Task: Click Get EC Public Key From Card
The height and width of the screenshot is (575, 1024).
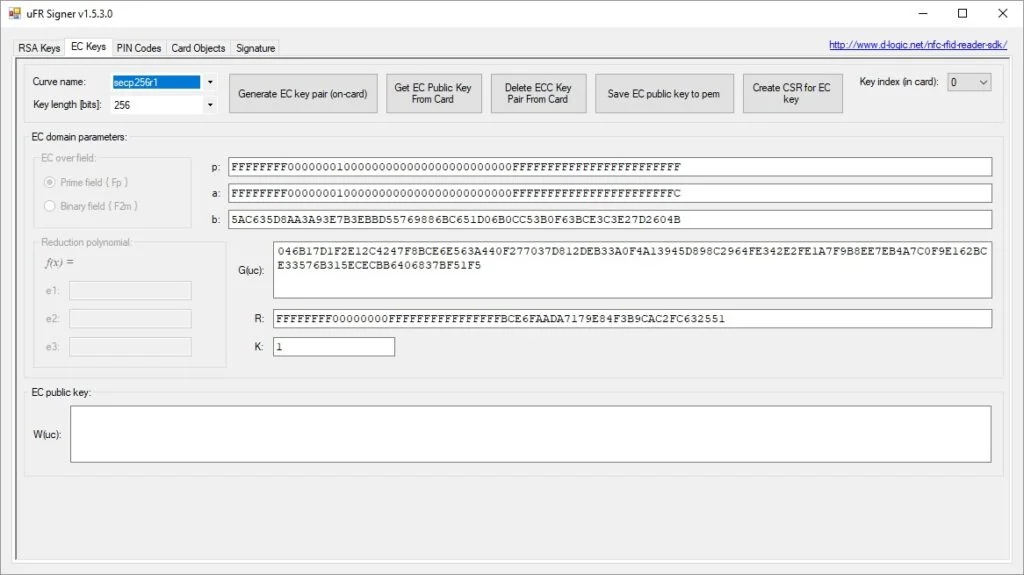Action: click(434, 93)
